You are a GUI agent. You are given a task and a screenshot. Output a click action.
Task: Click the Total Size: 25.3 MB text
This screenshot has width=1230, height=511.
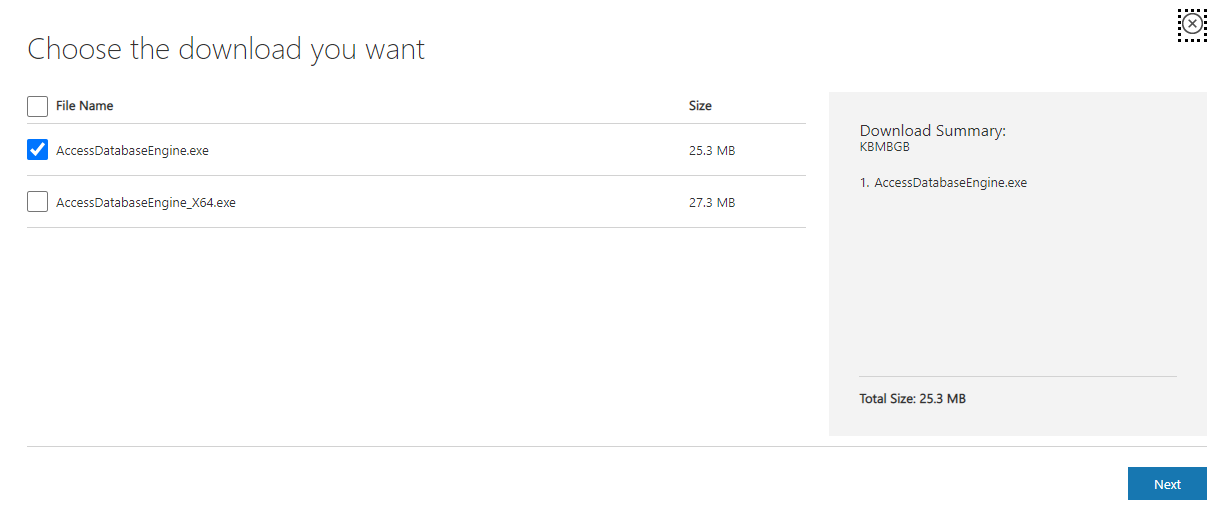[x=912, y=399]
